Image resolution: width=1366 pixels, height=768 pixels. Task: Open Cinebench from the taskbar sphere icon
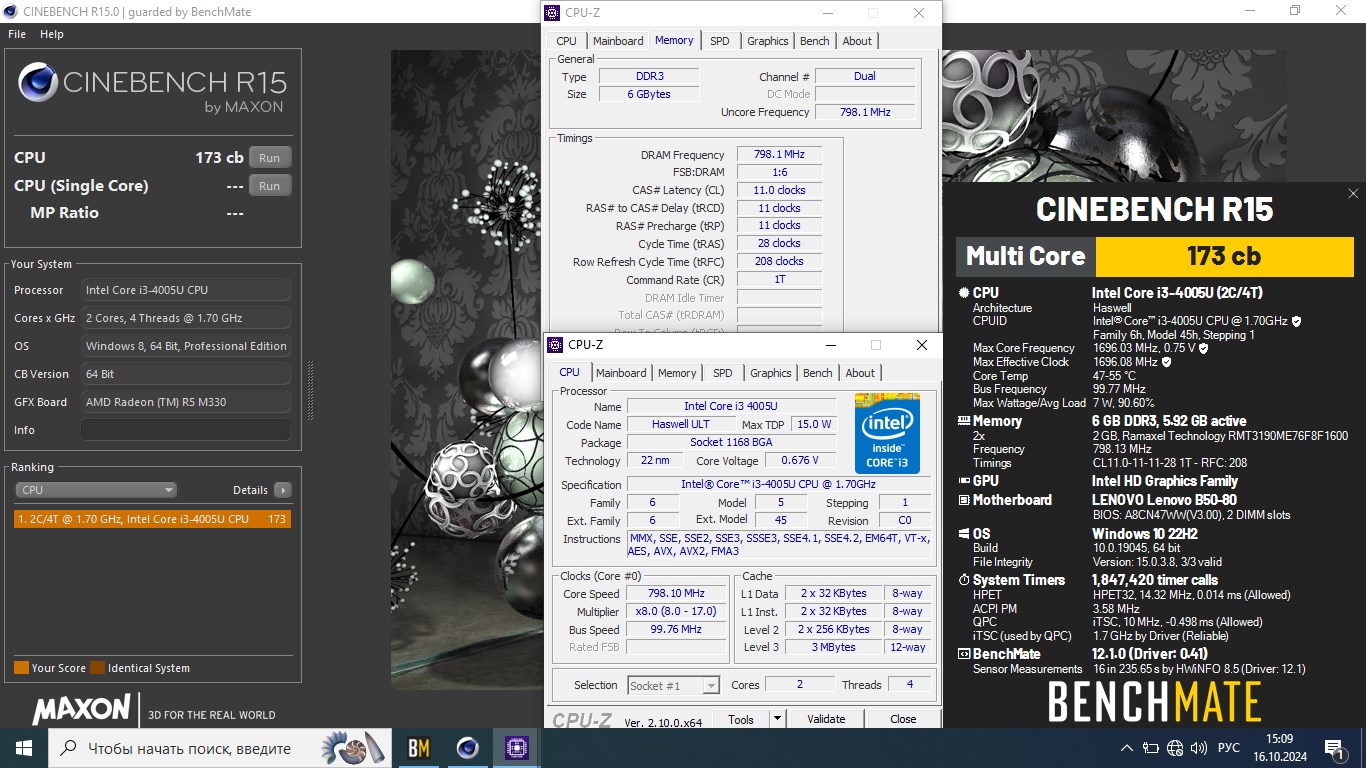467,748
